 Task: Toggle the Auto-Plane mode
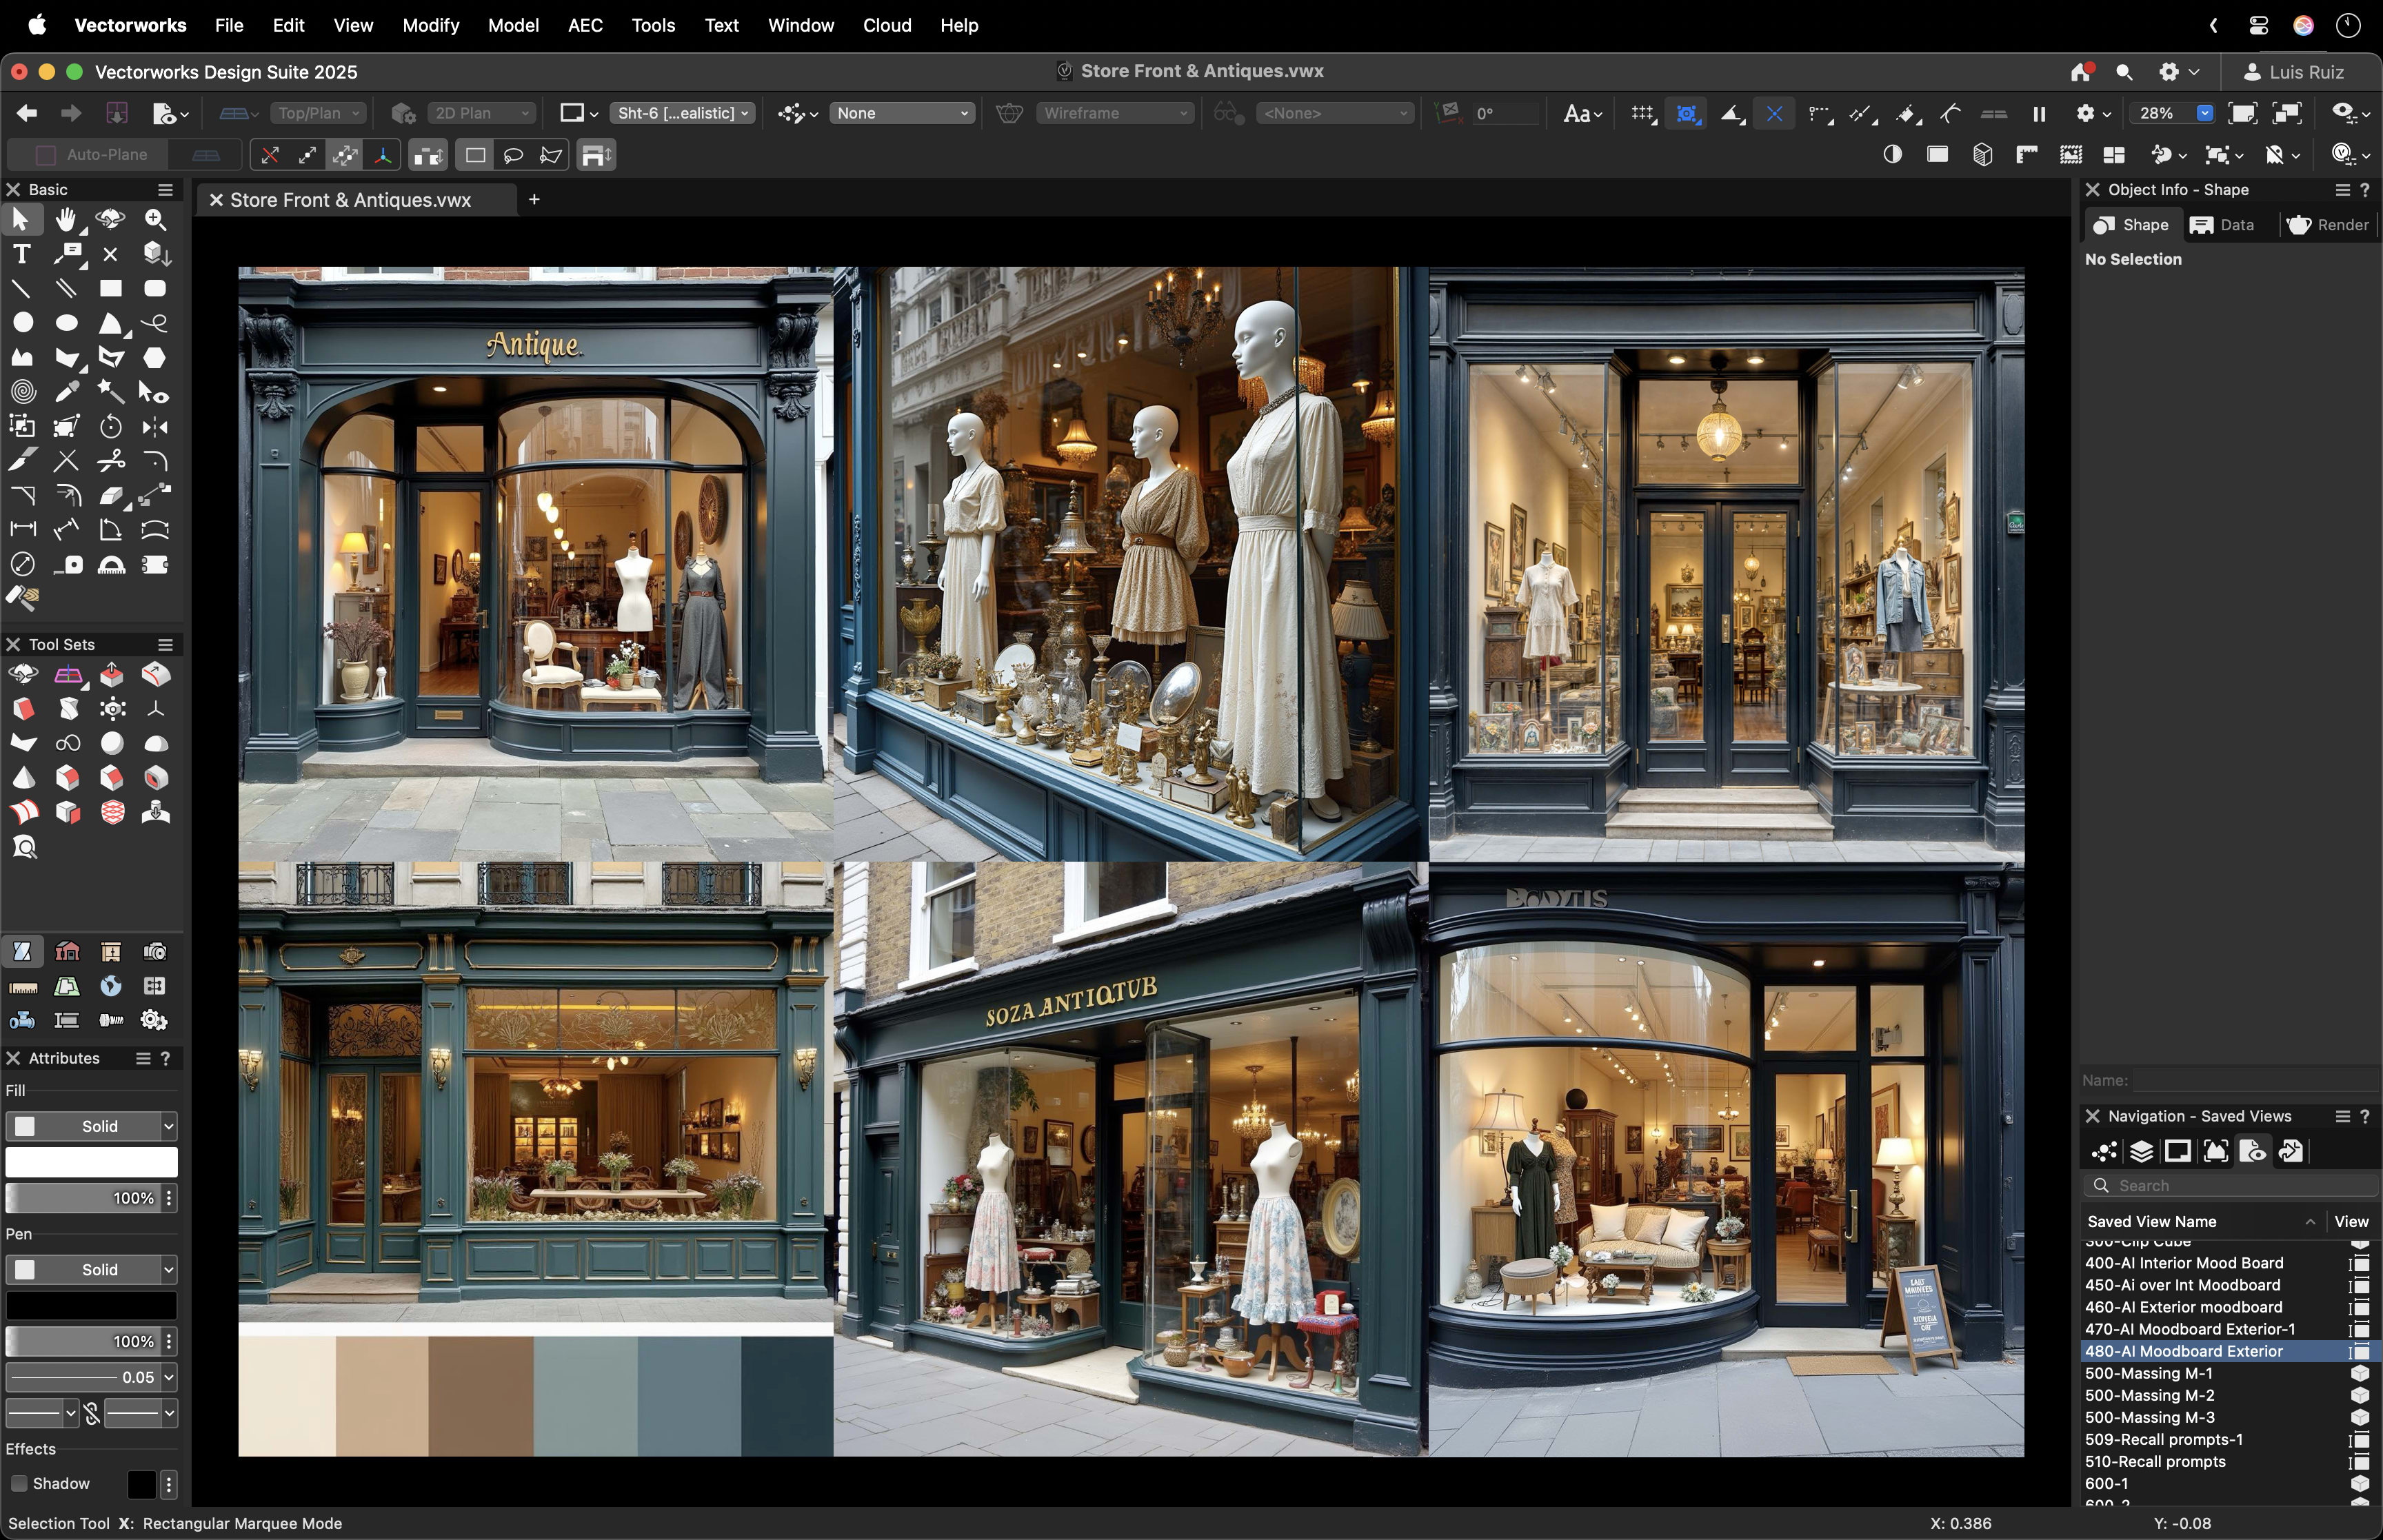click(x=91, y=154)
